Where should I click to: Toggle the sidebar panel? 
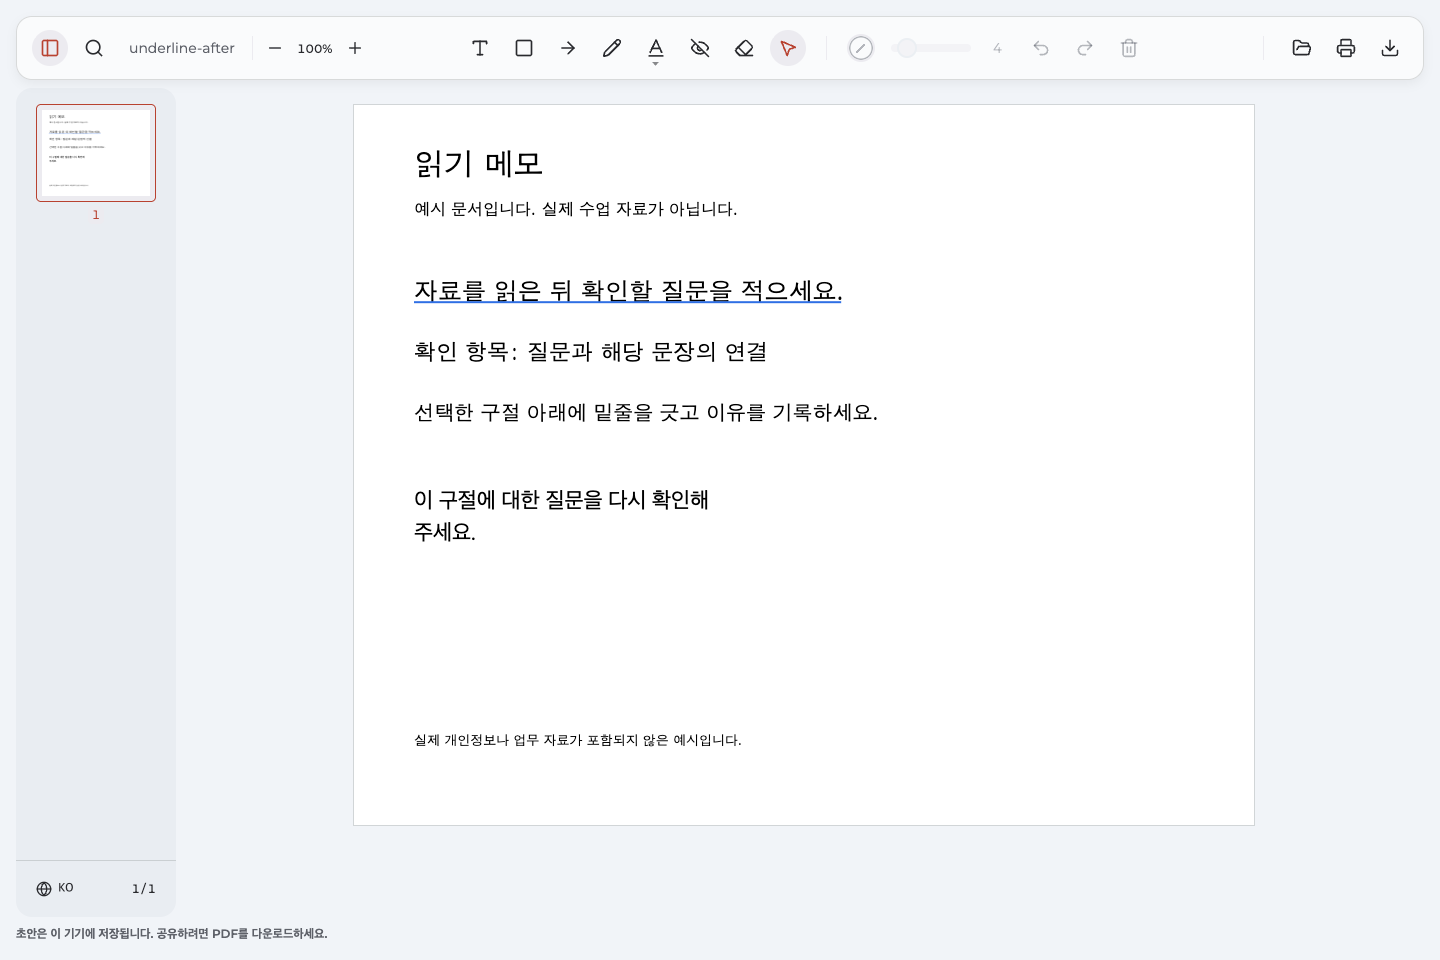pos(50,48)
